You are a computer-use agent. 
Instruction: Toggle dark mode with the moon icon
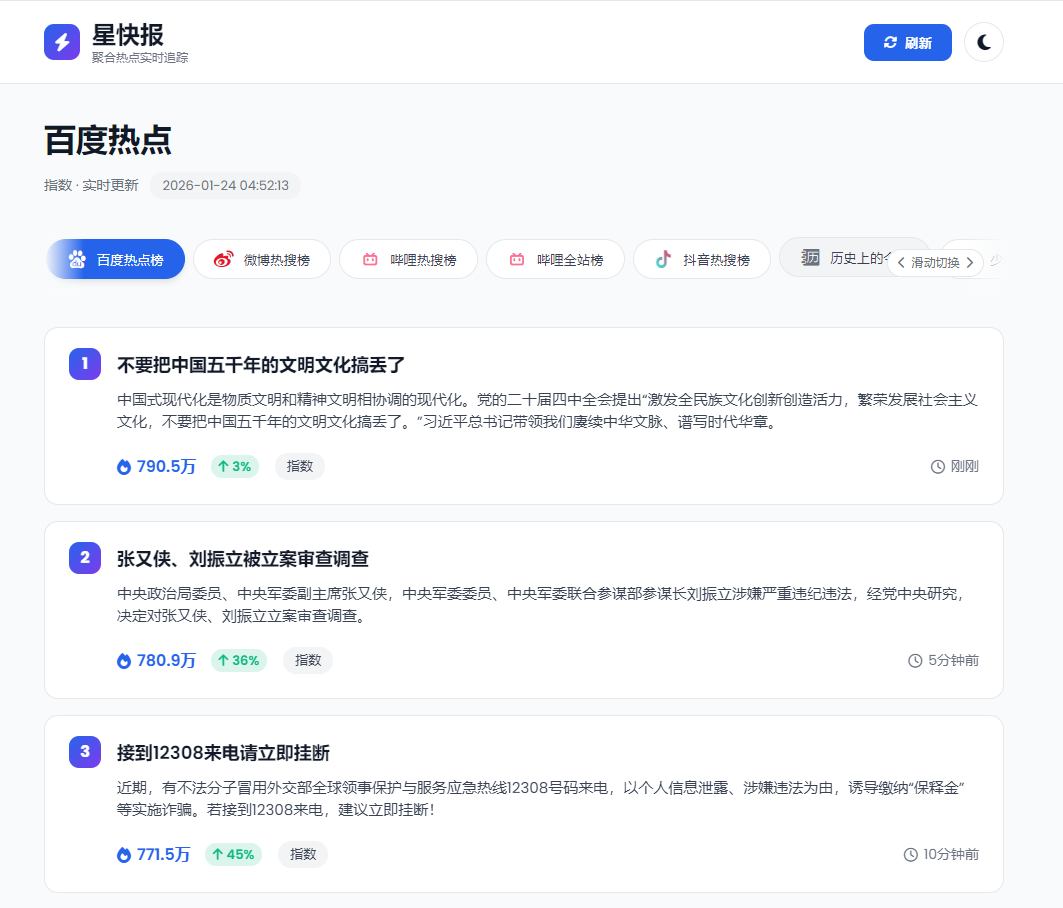(x=983, y=42)
